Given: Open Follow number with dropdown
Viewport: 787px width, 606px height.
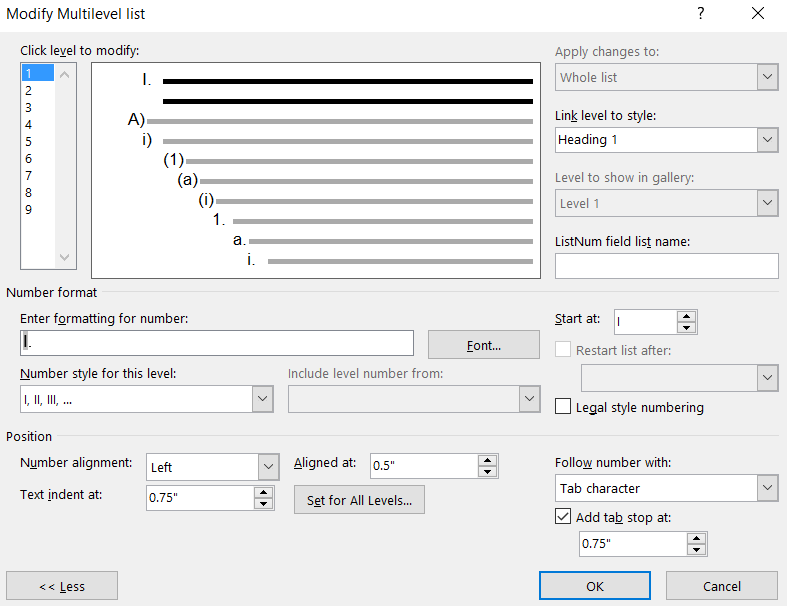Looking at the screenshot, I should point(767,488).
